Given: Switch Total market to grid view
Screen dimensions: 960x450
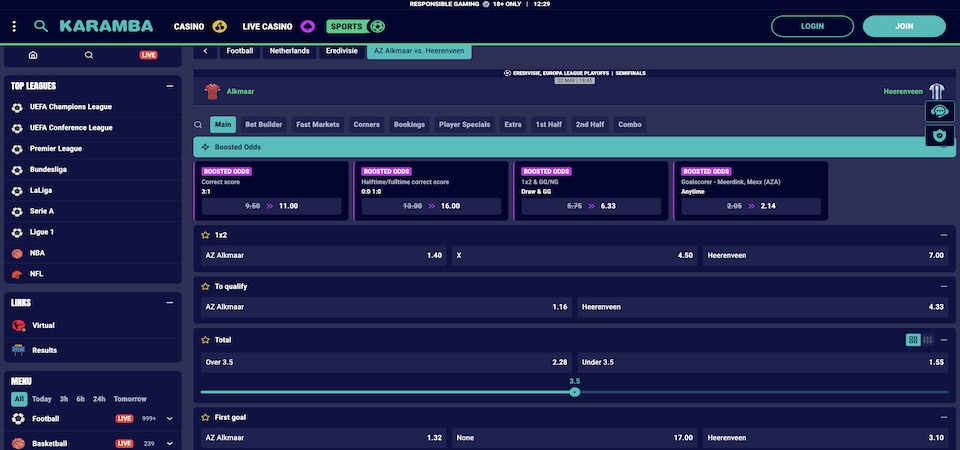Looking at the screenshot, I should tap(913, 340).
